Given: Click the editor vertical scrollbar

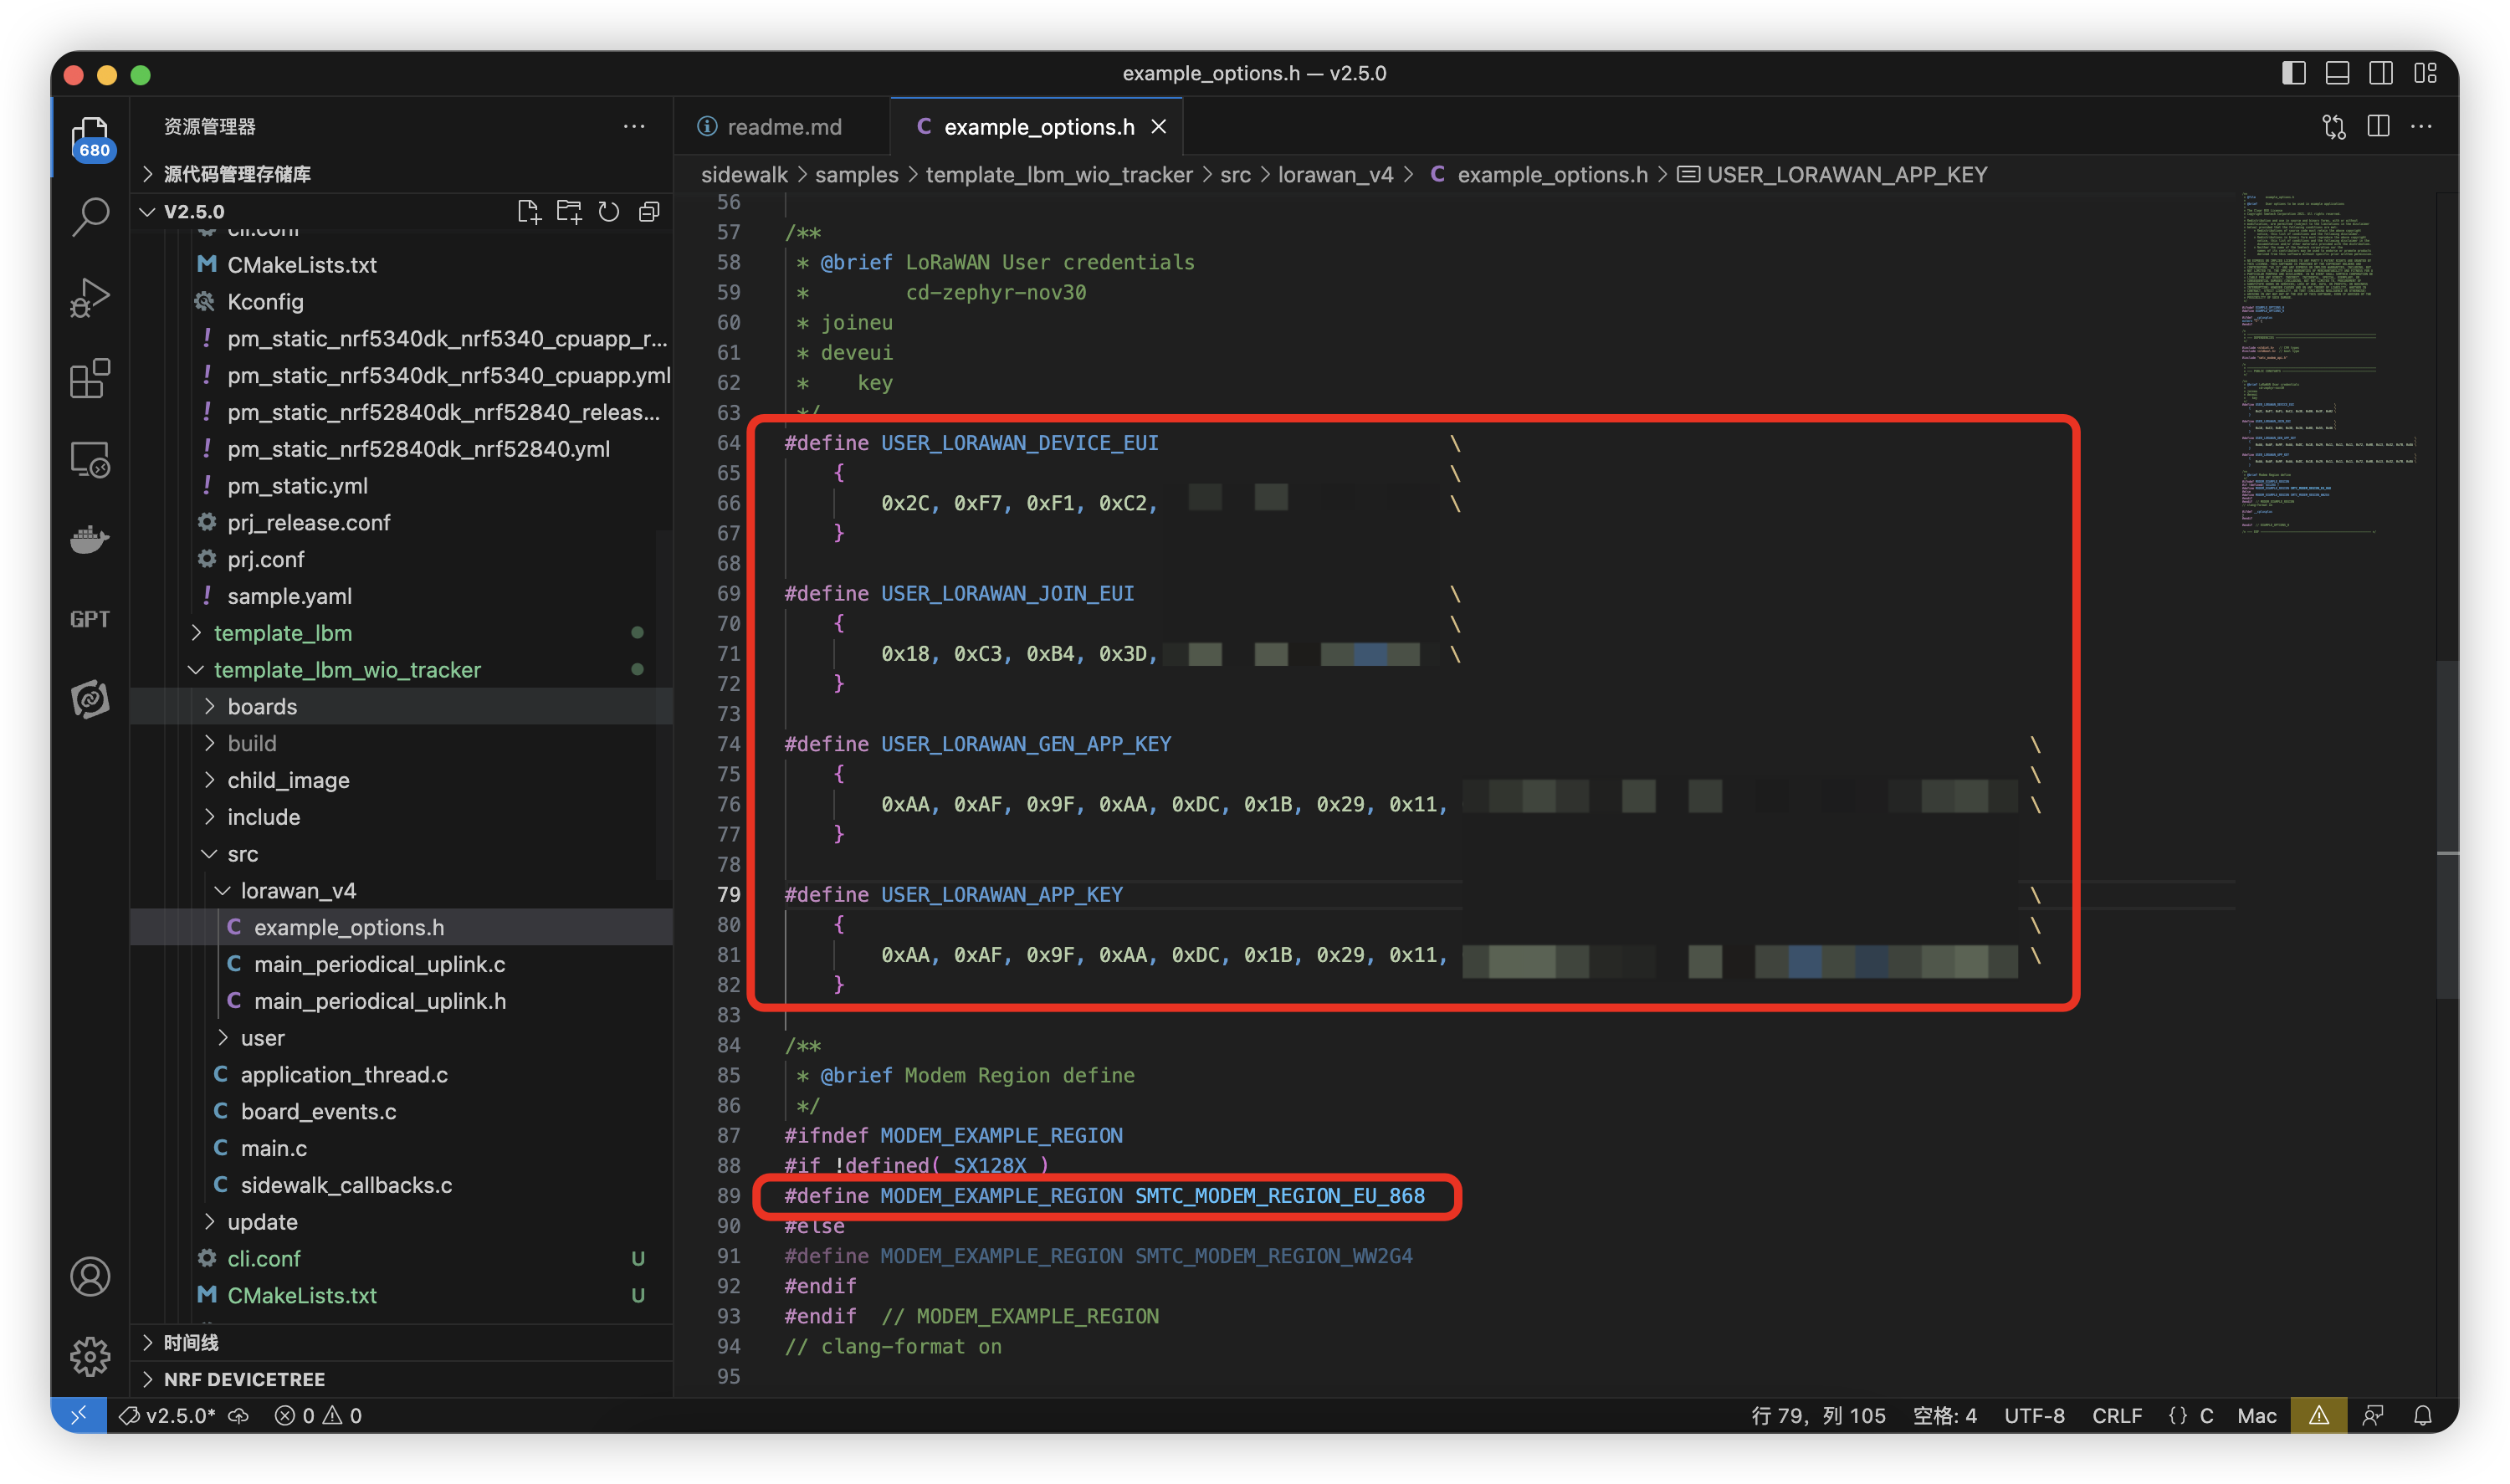Looking at the screenshot, I should (x=2447, y=830).
